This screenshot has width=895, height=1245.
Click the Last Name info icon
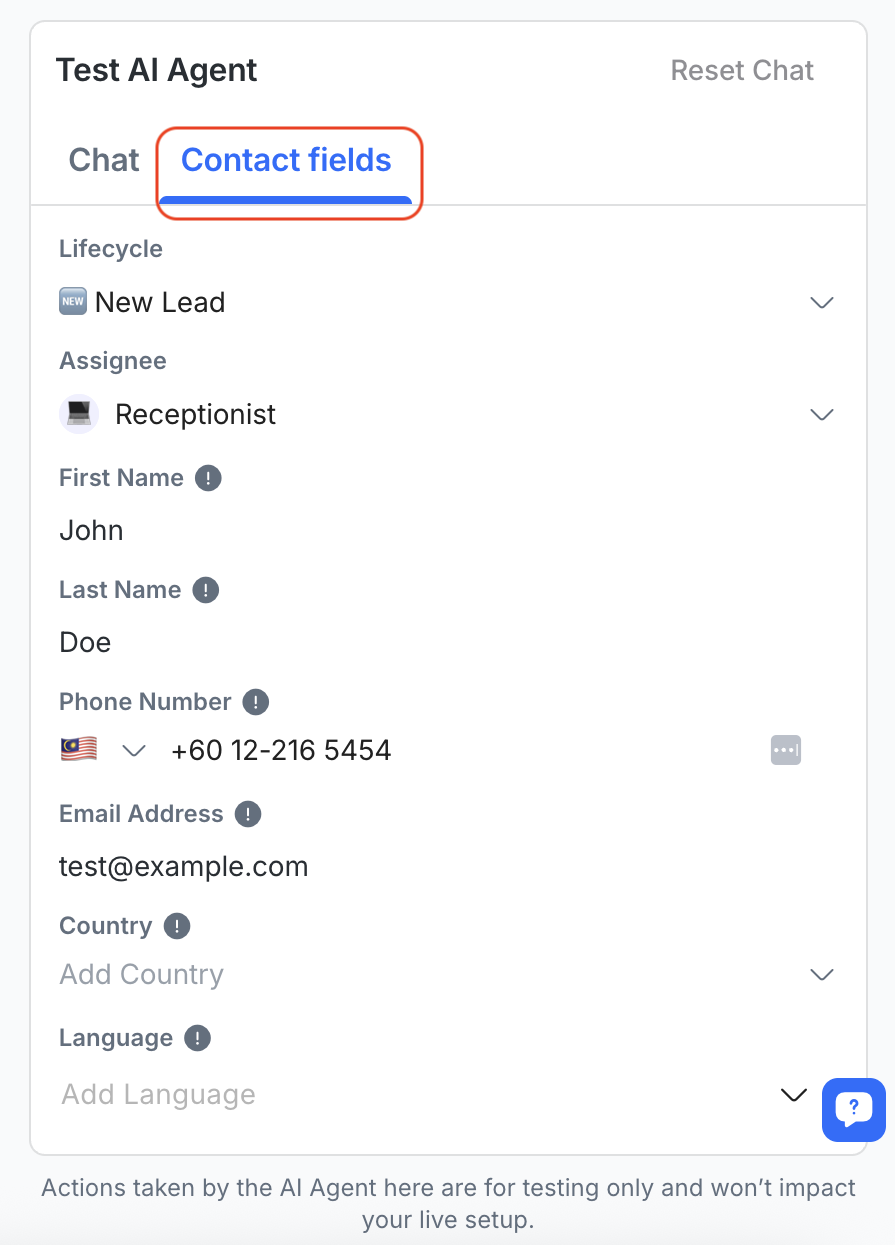[205, 590]
